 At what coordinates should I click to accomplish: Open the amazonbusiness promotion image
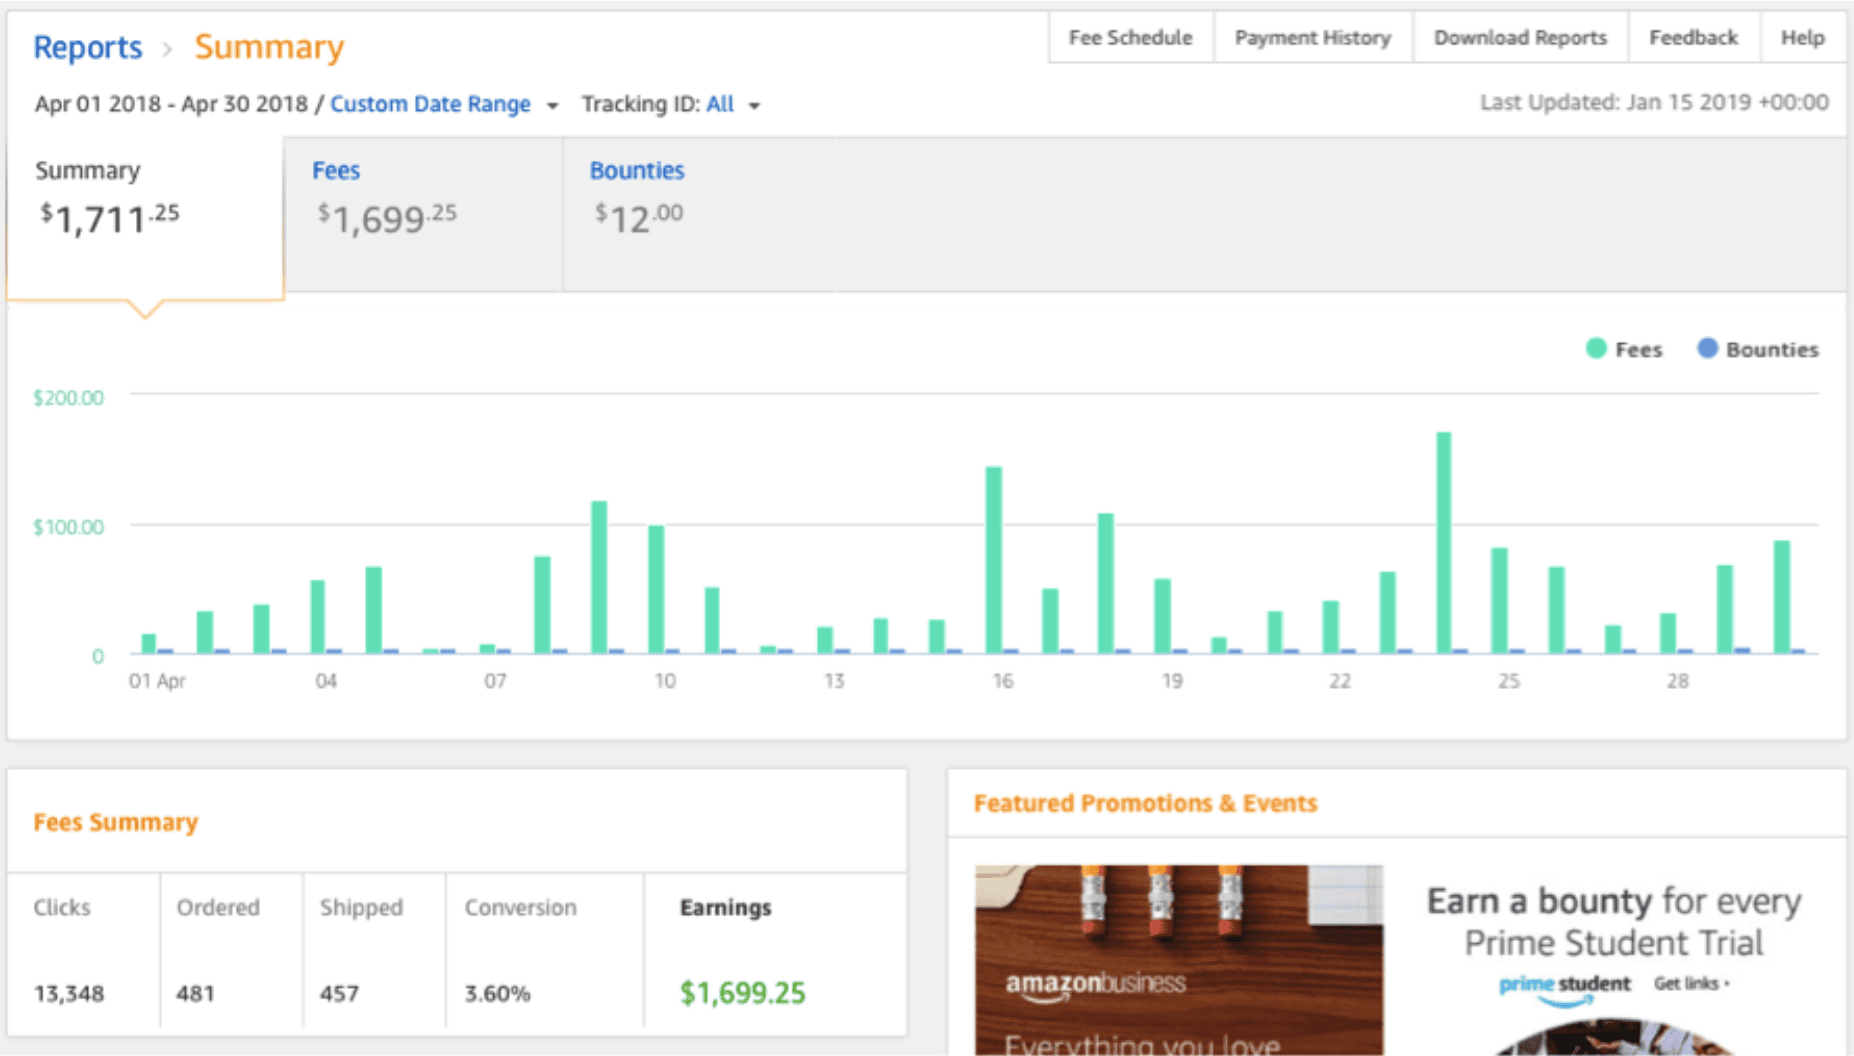[1179, 960]
